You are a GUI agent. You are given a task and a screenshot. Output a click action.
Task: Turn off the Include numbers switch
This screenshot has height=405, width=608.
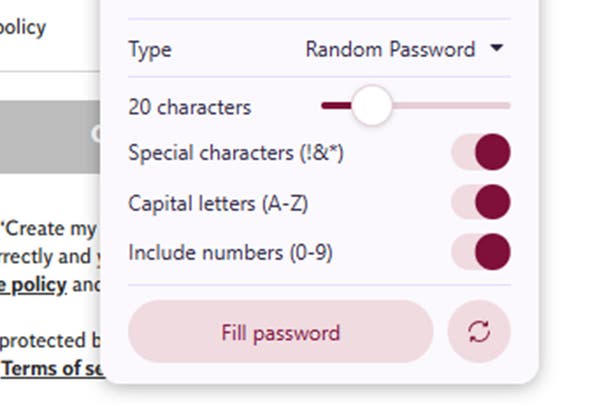click(481, 252)
